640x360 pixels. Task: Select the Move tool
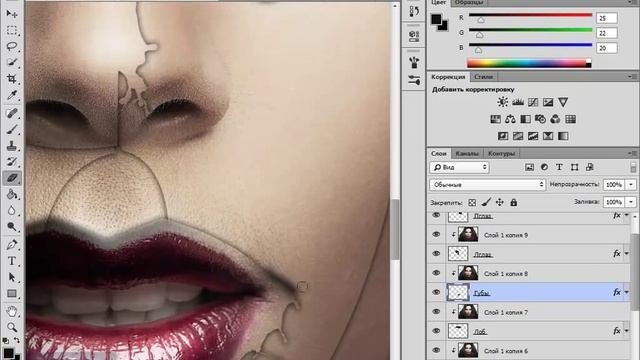(11, 14)
